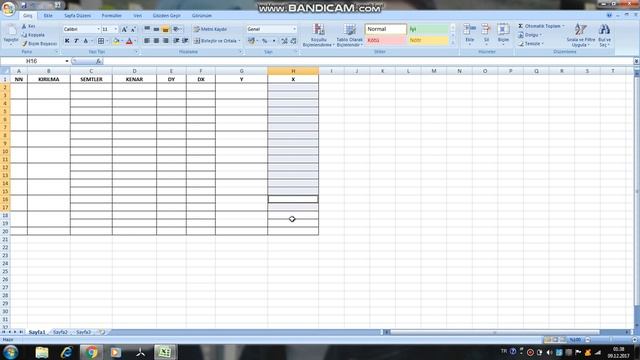Open Tablo Olarak Biçimlendir menu

350,35
